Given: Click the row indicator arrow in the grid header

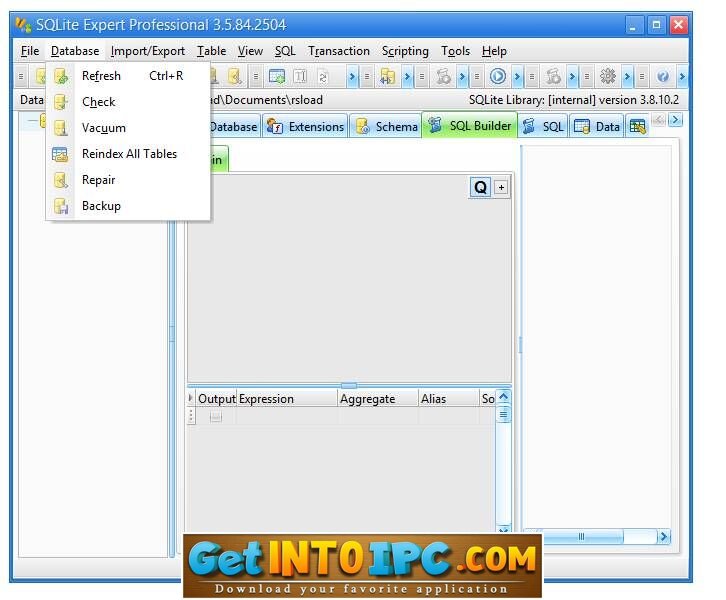Looking at the screenshot, I should coord(191,398).
